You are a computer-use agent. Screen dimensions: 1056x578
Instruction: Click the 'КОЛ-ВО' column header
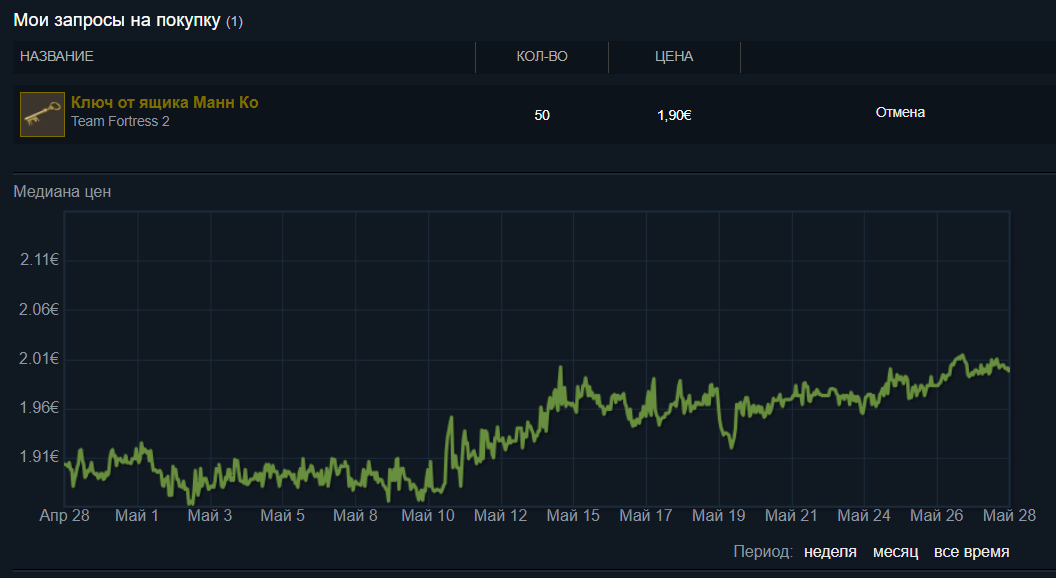541,57
